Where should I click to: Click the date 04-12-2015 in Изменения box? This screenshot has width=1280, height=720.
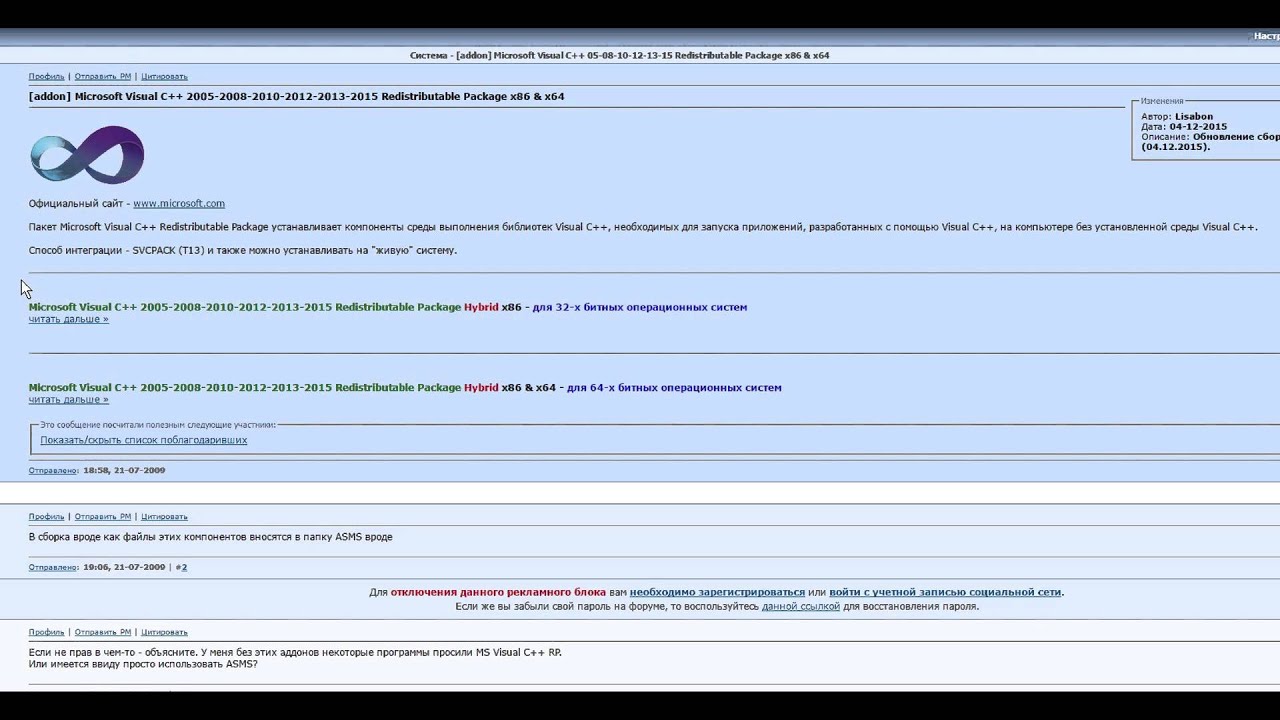pyautogui.click(x=1198, y=127)
